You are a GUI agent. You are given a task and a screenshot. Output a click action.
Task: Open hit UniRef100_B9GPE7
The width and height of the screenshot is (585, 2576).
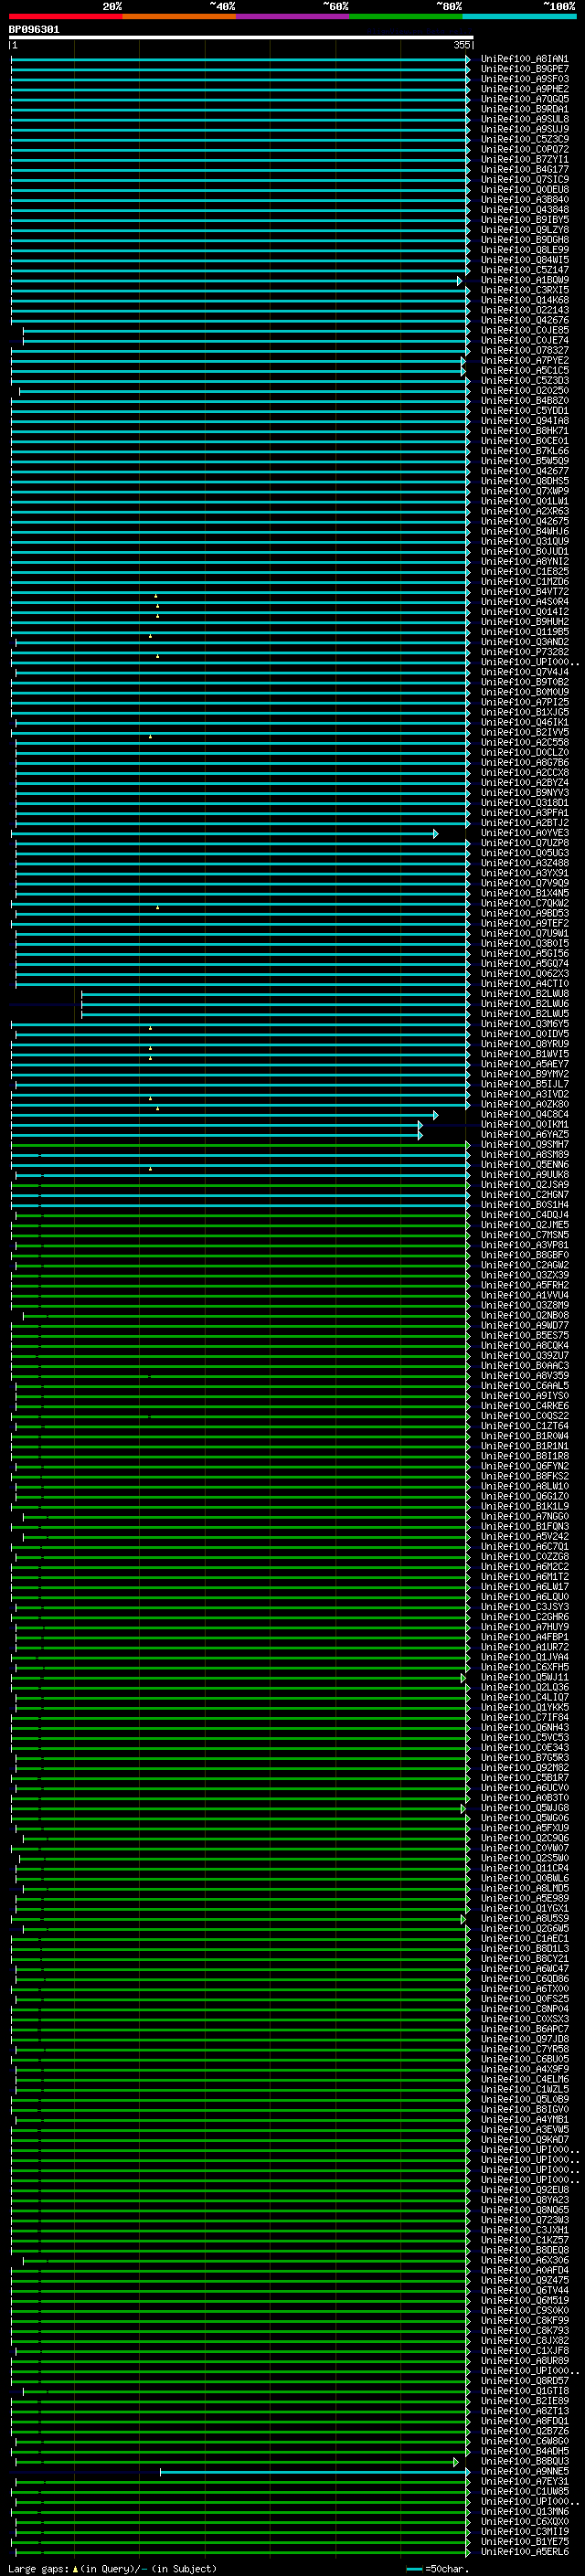coord(524,69)
